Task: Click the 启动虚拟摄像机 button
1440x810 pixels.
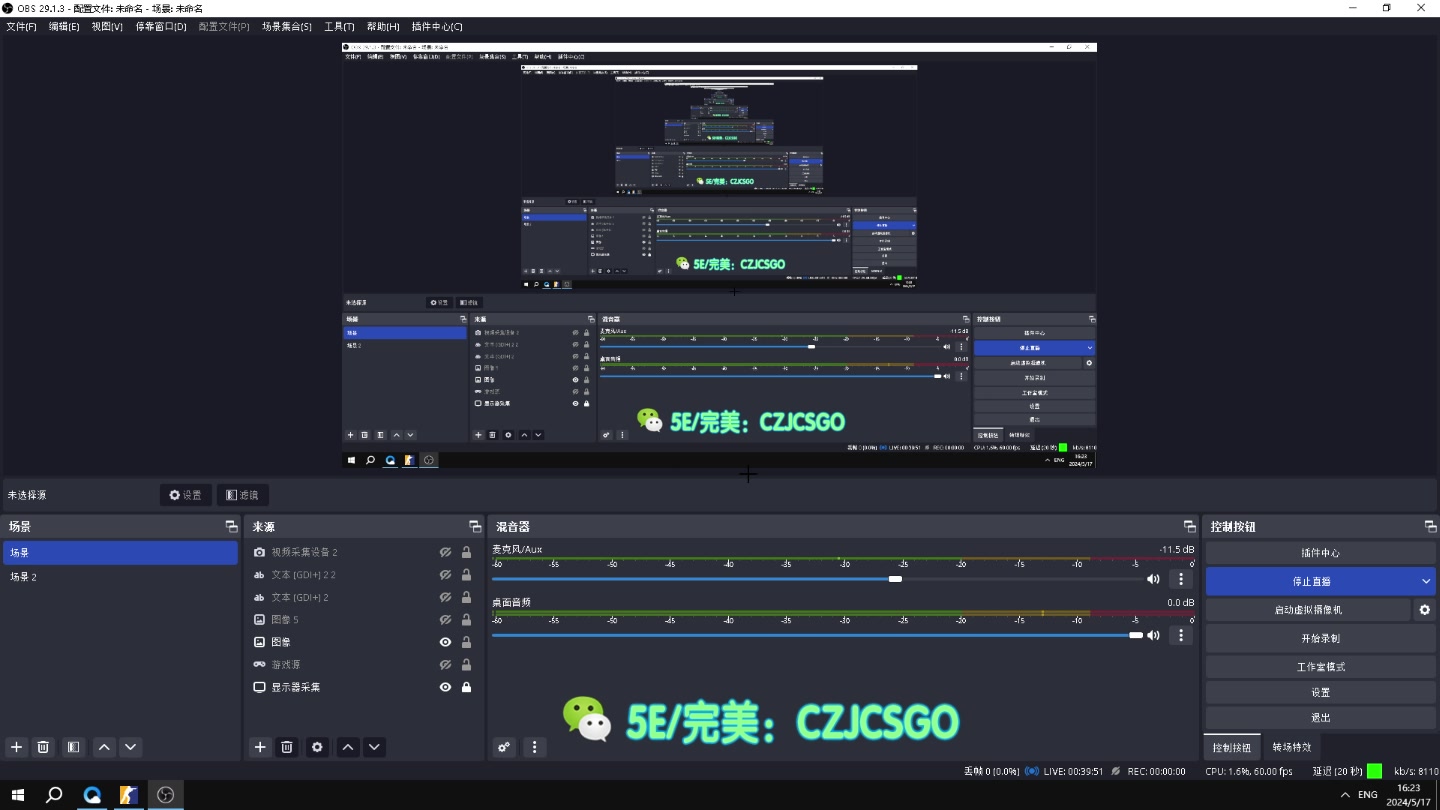Action: (x=1308, y=610)
